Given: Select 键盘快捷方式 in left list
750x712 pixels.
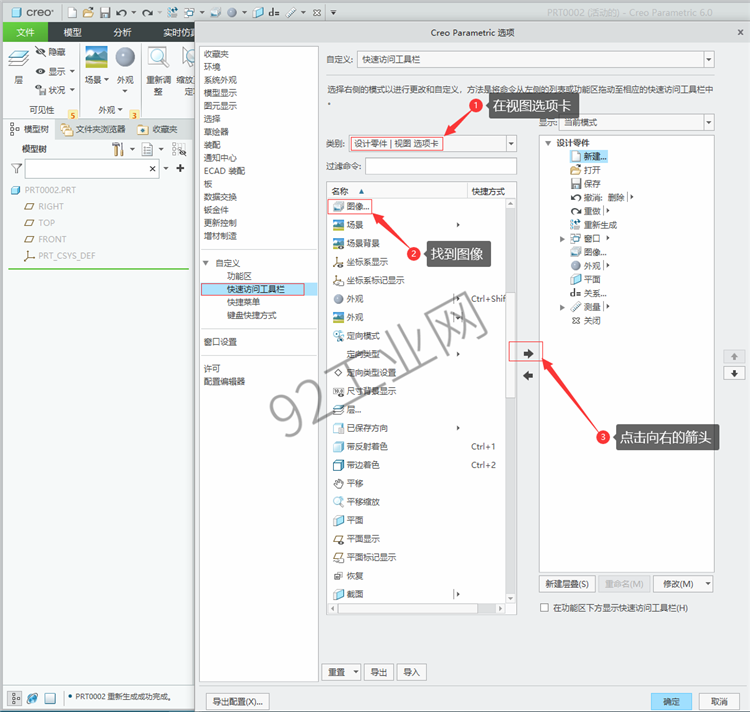Looking at the screenshot, I should tap(252, 315).
